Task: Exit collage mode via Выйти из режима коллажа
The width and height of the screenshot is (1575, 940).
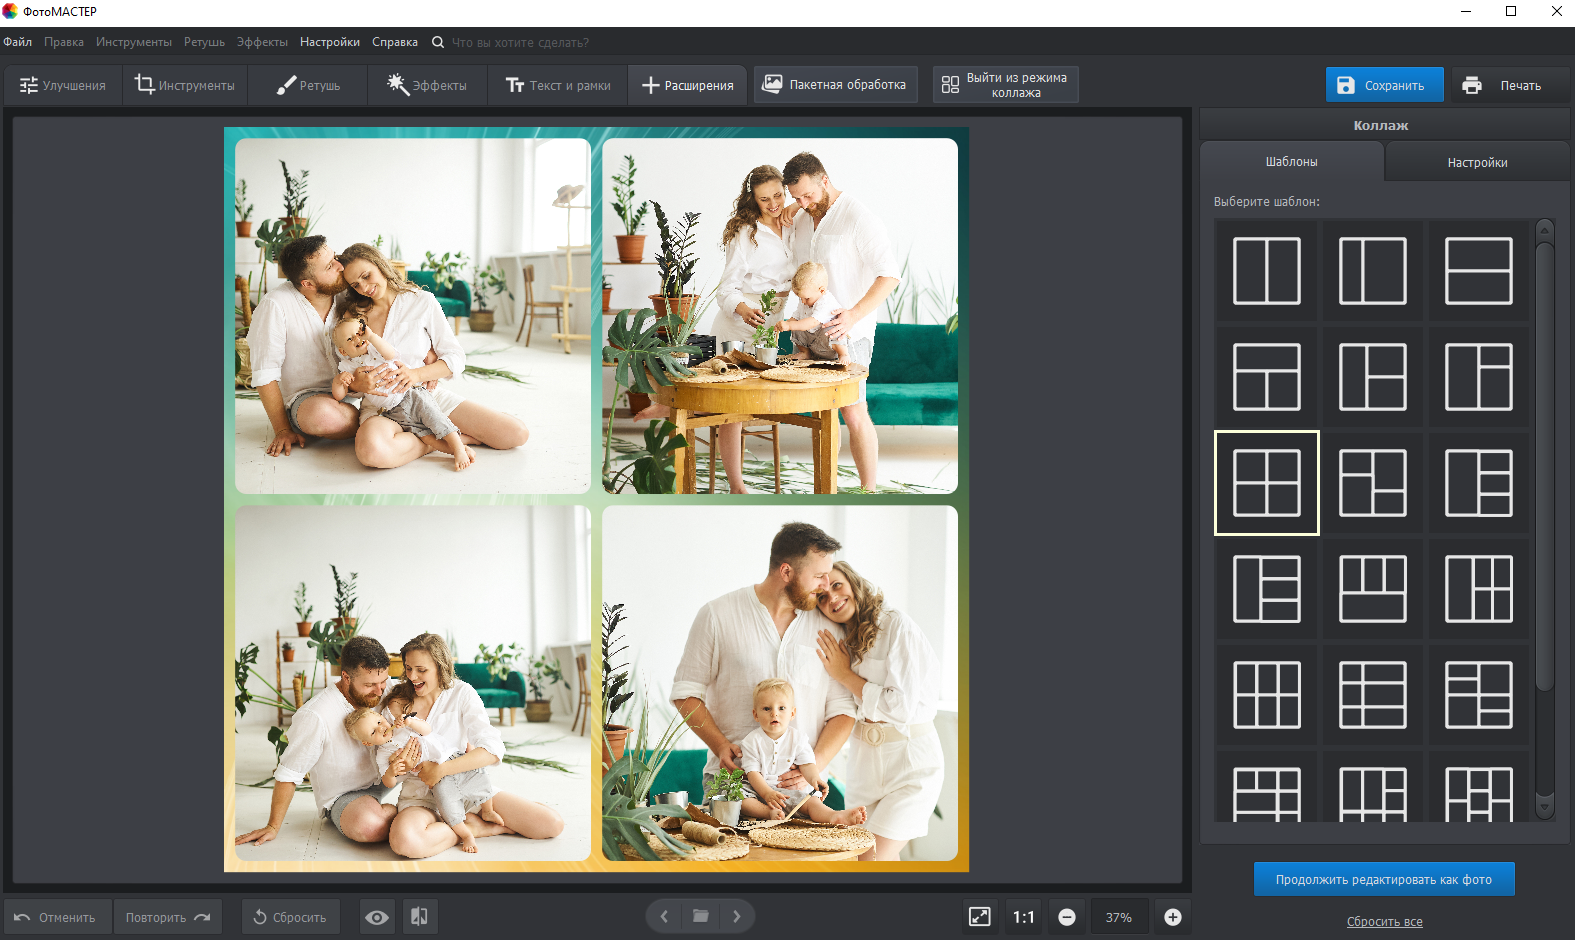Action: click(1005, 85)
